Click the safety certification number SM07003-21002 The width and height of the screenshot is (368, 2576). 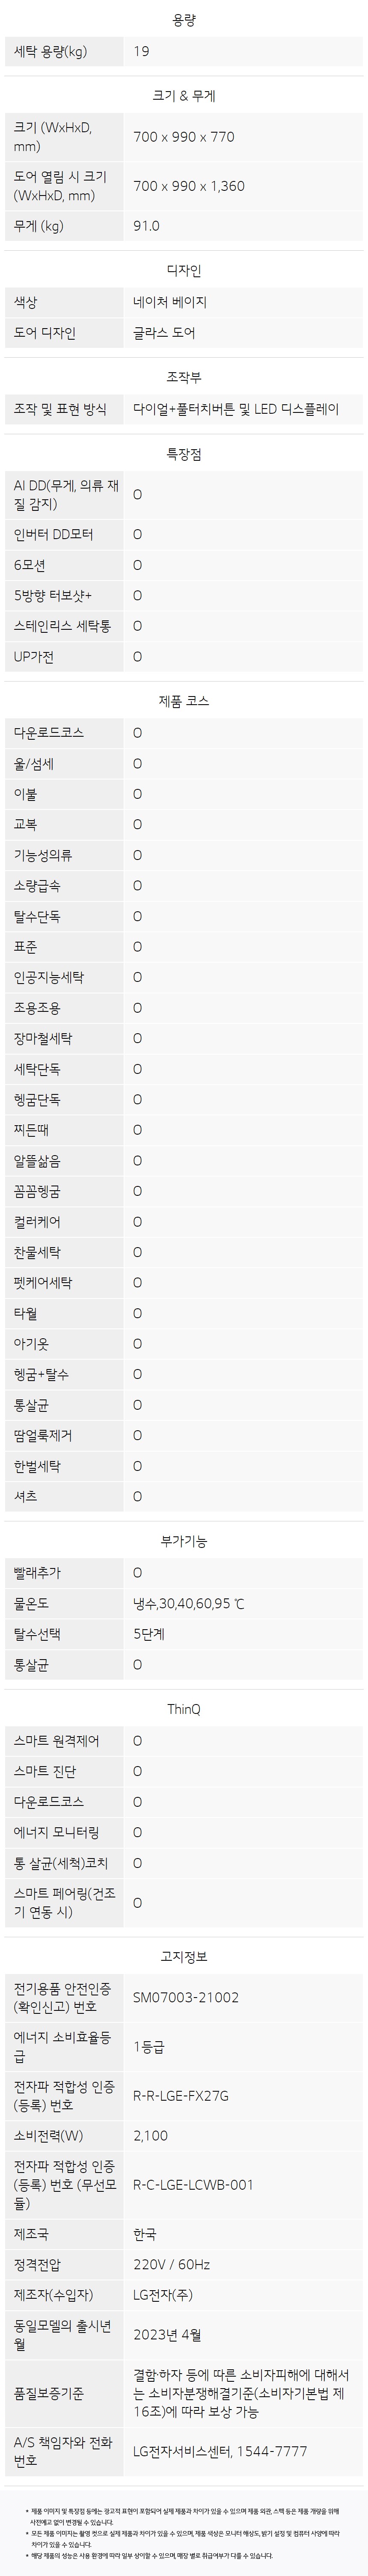186,1998
